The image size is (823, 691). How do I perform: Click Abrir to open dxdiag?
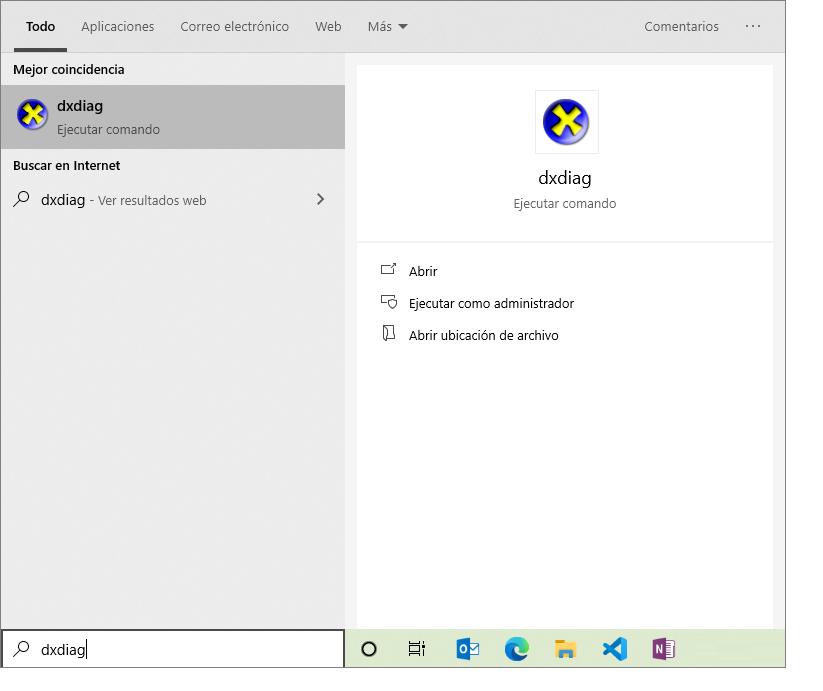423,271
